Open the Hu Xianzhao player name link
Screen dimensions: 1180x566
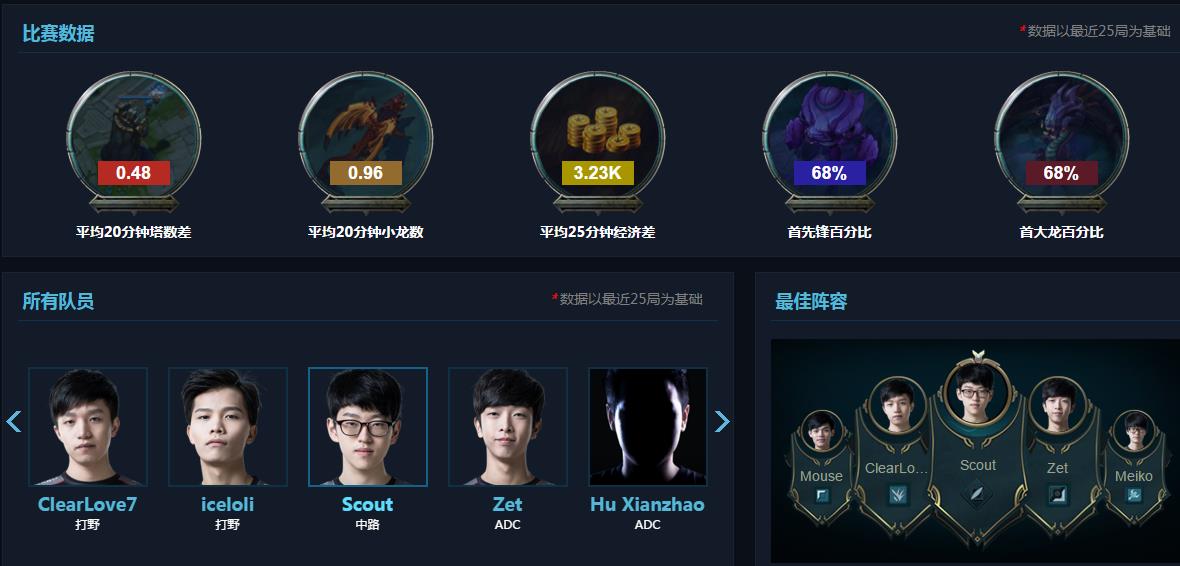[647, 504]
